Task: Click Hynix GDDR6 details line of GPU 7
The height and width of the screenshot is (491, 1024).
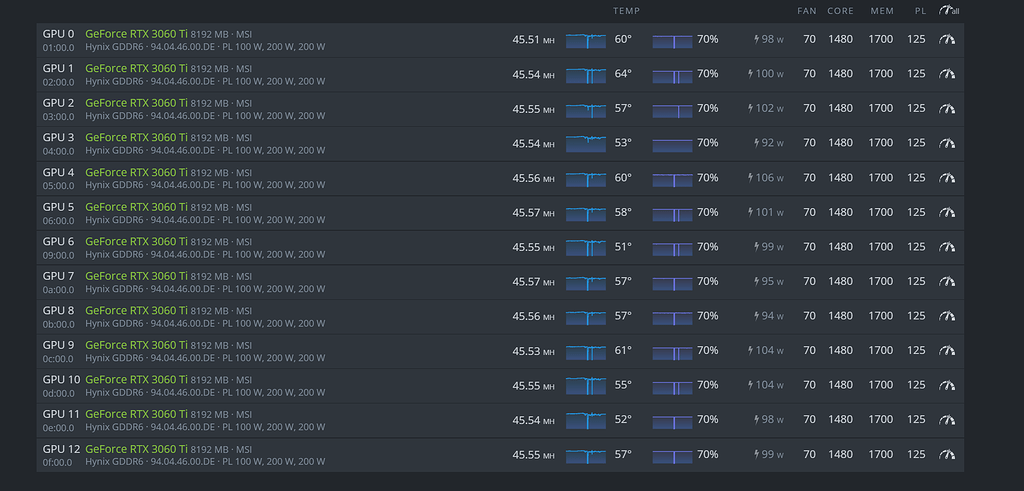Action: coord(205,289)
